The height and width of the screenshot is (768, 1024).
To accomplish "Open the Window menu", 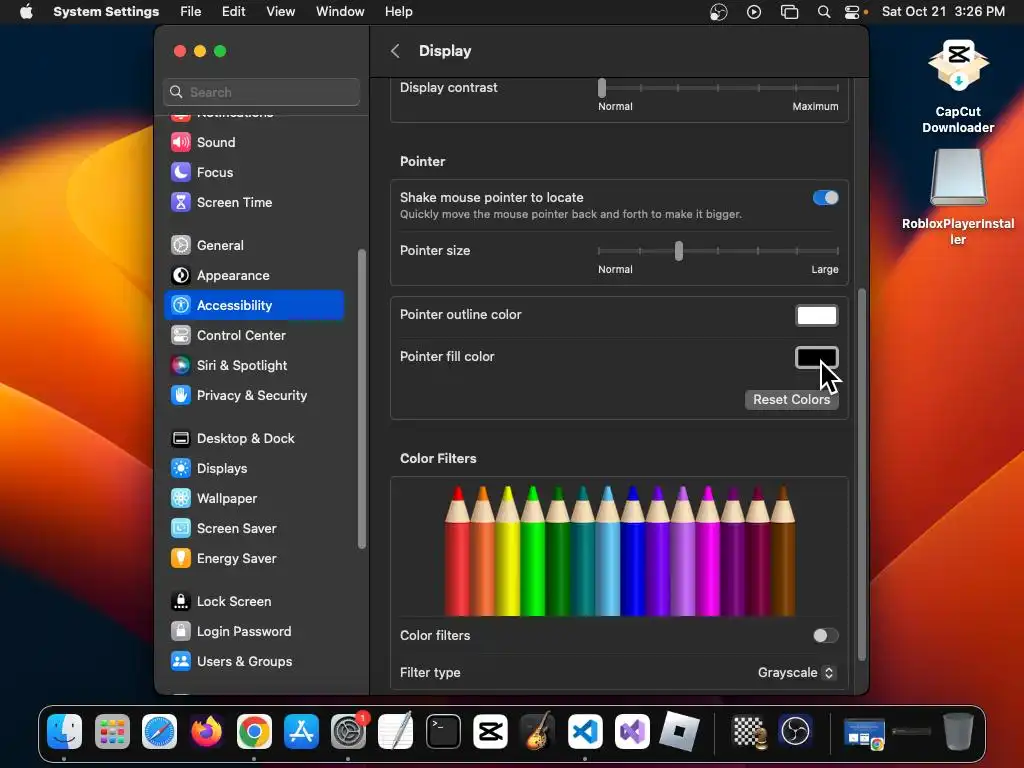I will 340,12.
